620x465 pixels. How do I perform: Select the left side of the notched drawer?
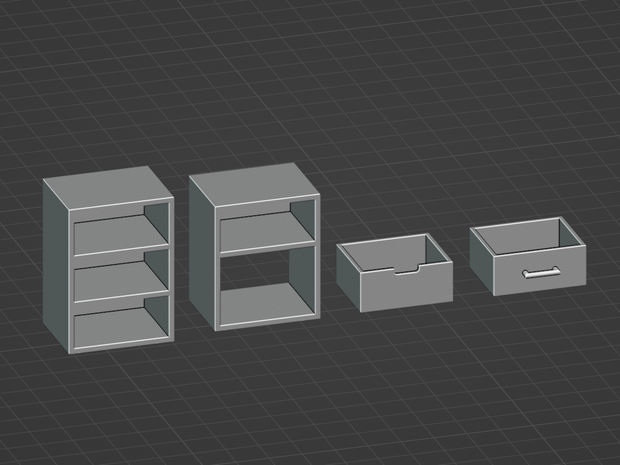(348, 277)
